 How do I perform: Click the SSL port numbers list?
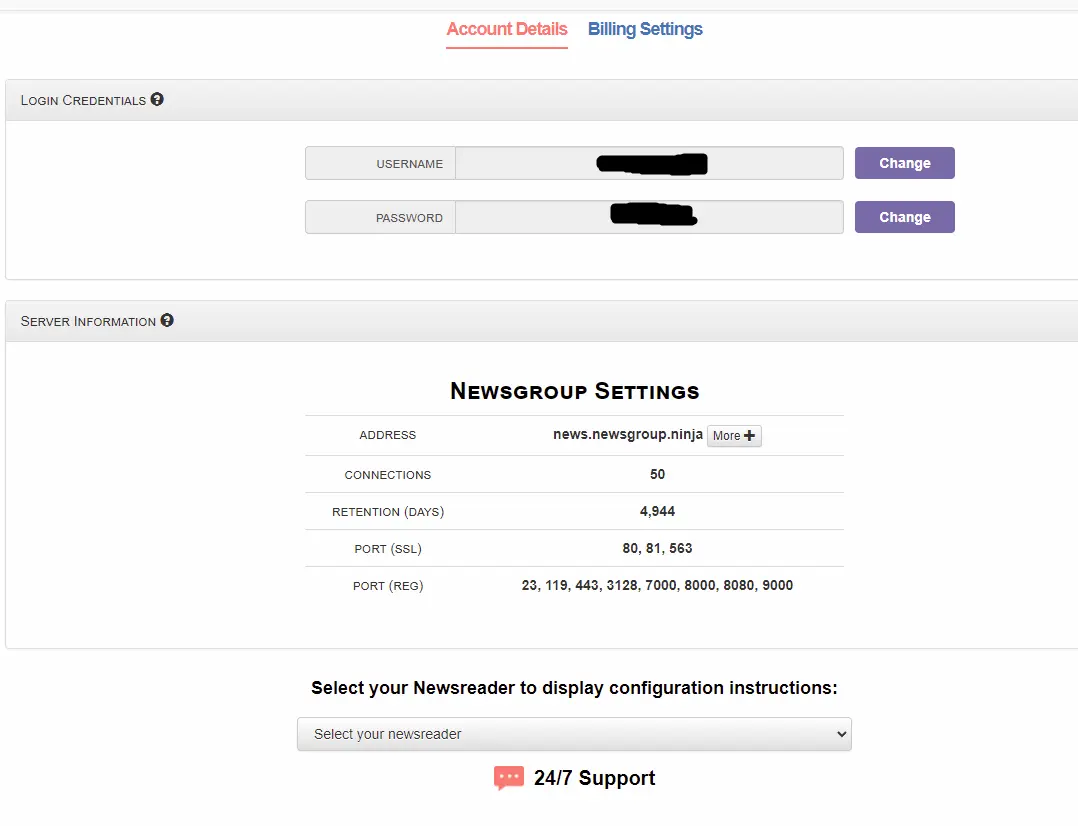click(657, 548)
